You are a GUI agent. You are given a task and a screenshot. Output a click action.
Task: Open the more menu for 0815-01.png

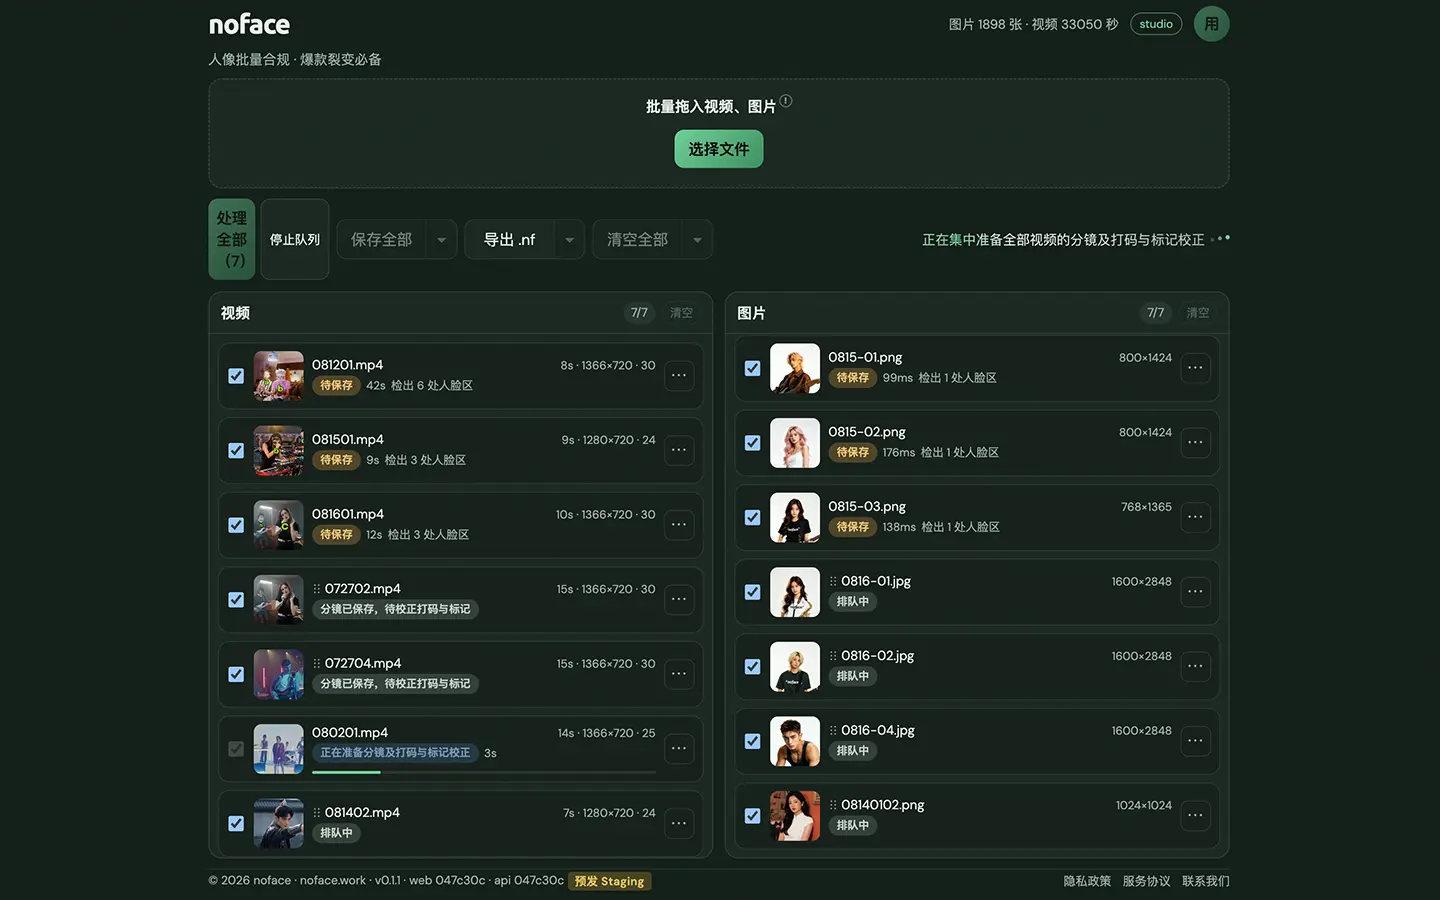pyautogui.click(x=1195, y=368)
